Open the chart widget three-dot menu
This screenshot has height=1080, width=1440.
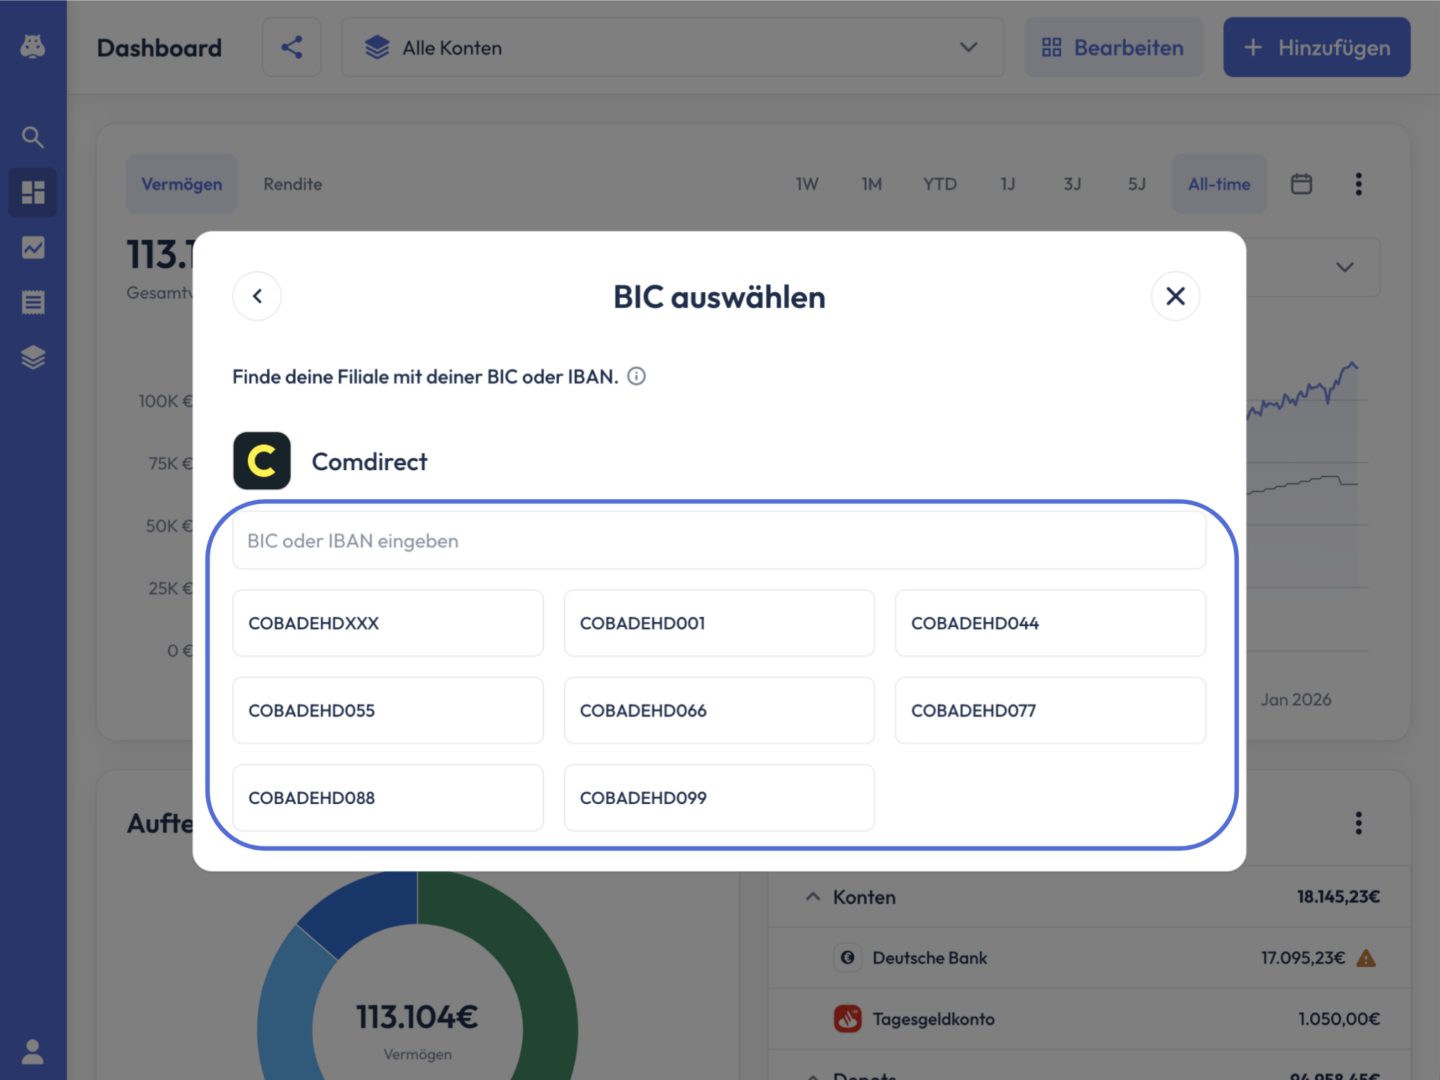coord(1358,184)
